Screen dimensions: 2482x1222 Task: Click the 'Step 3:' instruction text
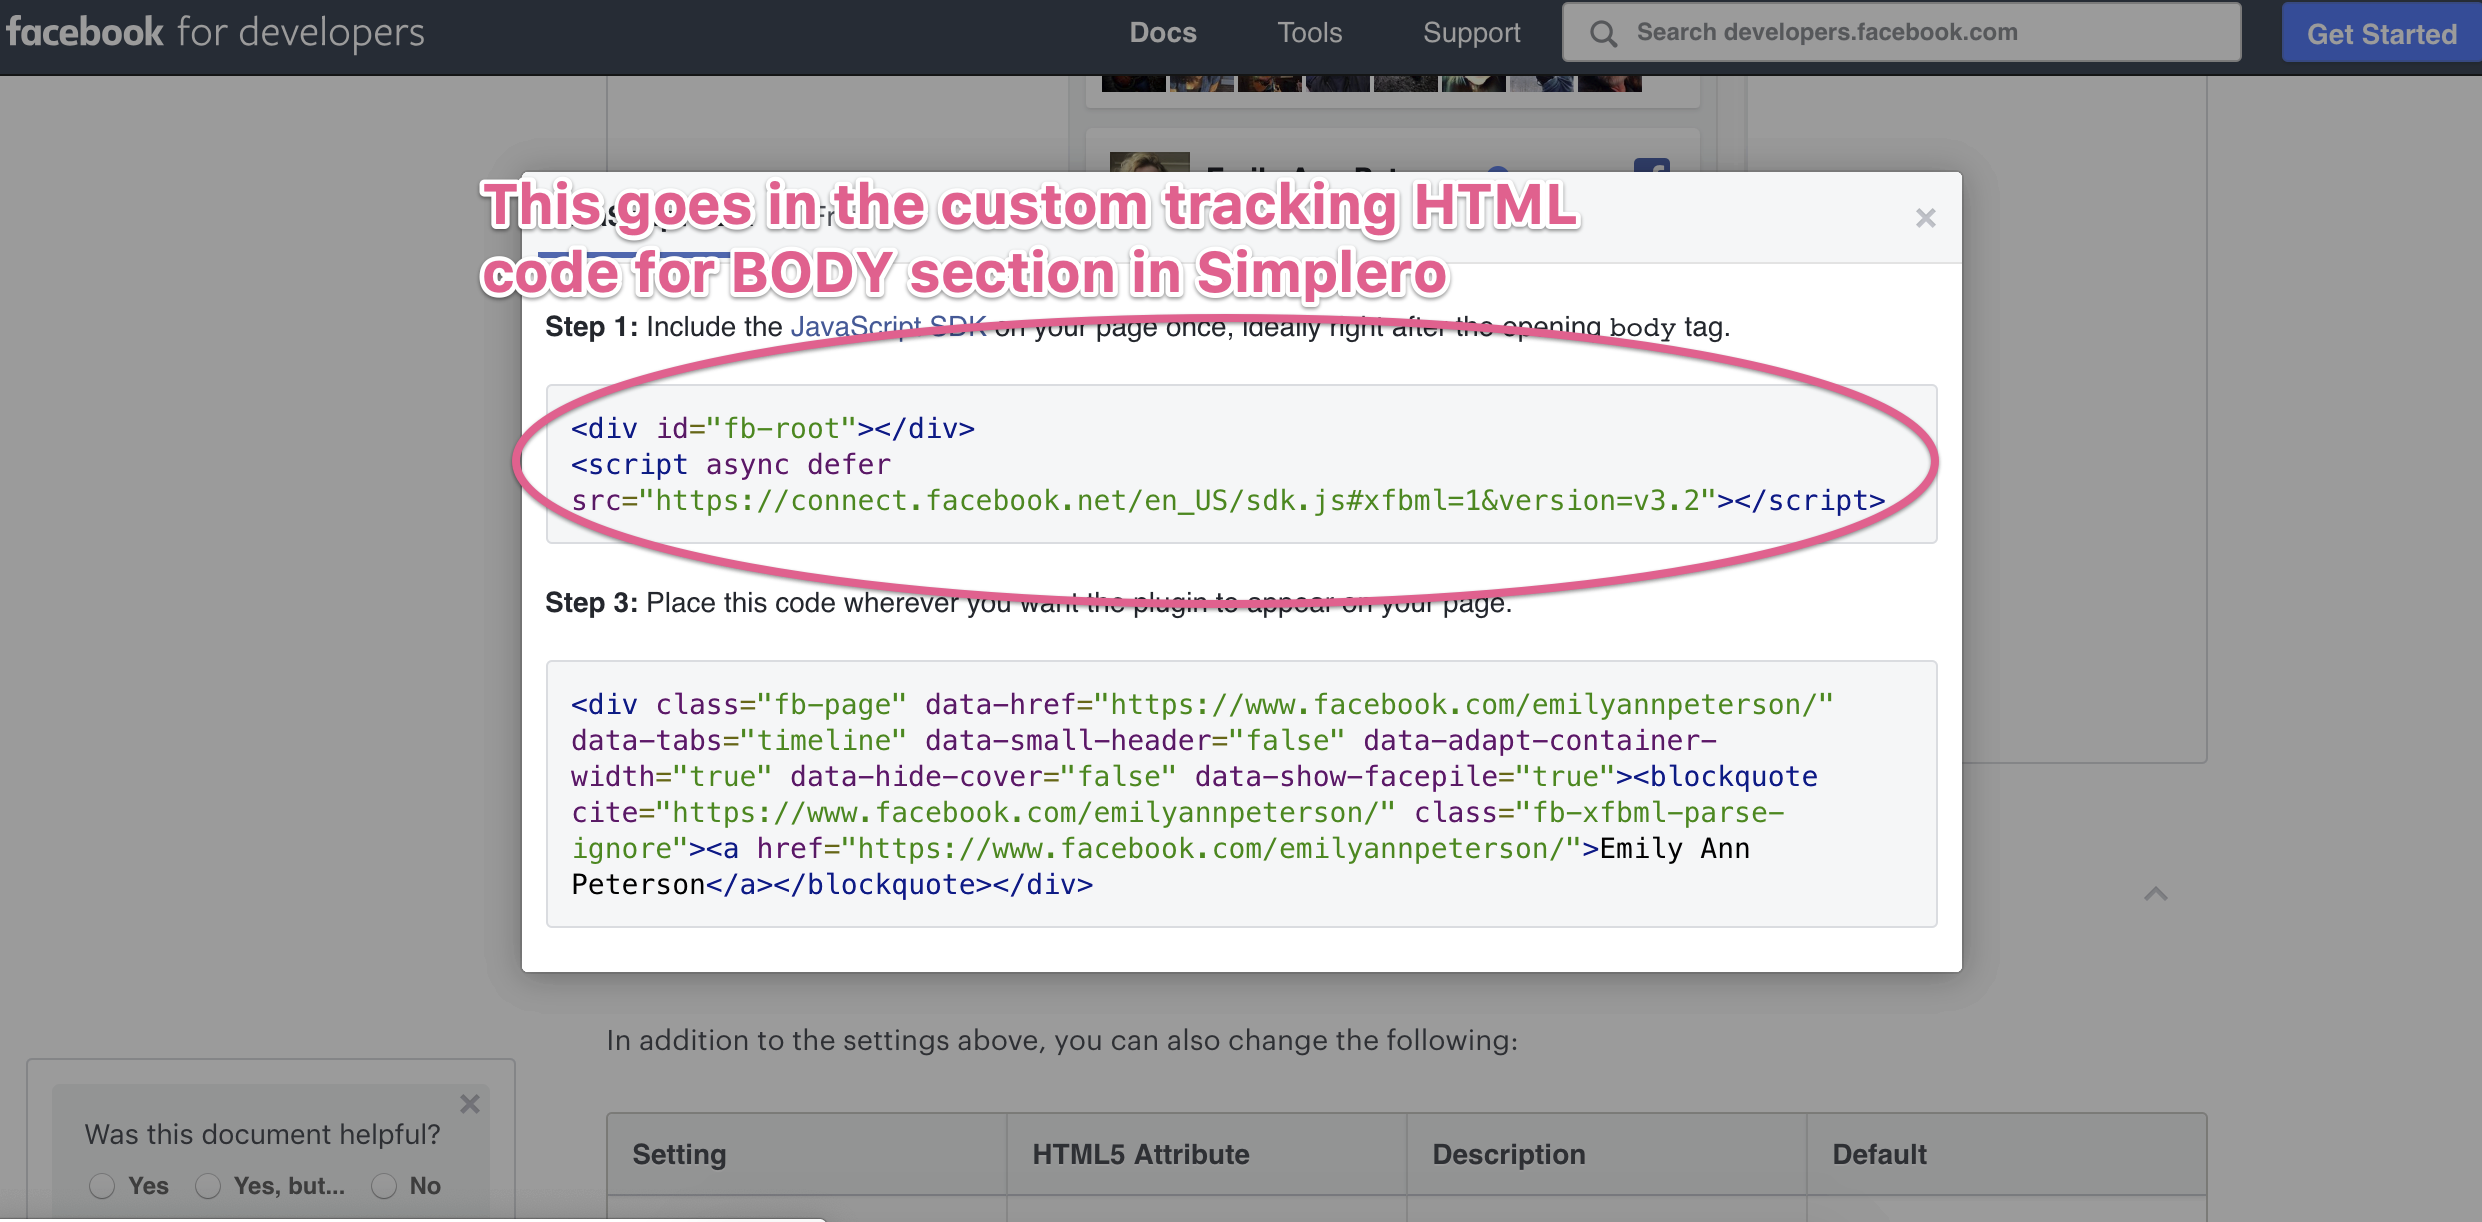[x=1028, y=603]
